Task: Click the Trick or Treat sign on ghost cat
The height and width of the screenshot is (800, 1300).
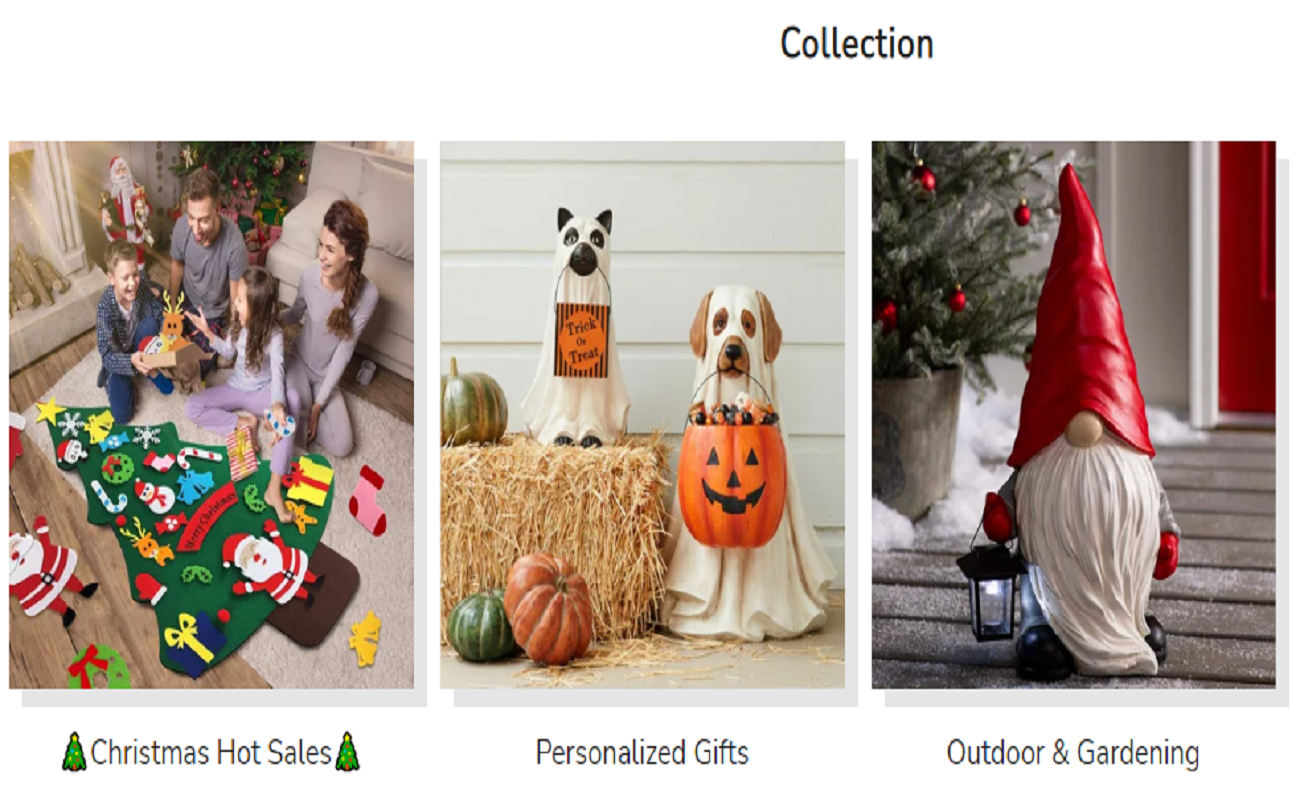Action: tap(581, 340)
